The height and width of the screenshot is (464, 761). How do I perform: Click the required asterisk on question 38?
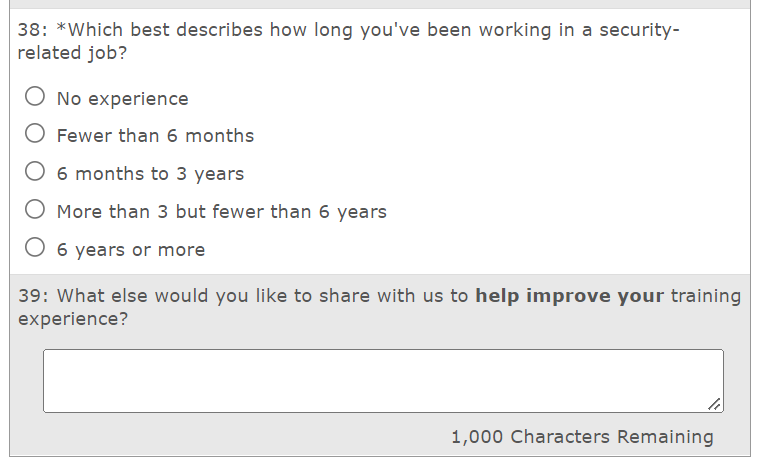coord(61,29)
